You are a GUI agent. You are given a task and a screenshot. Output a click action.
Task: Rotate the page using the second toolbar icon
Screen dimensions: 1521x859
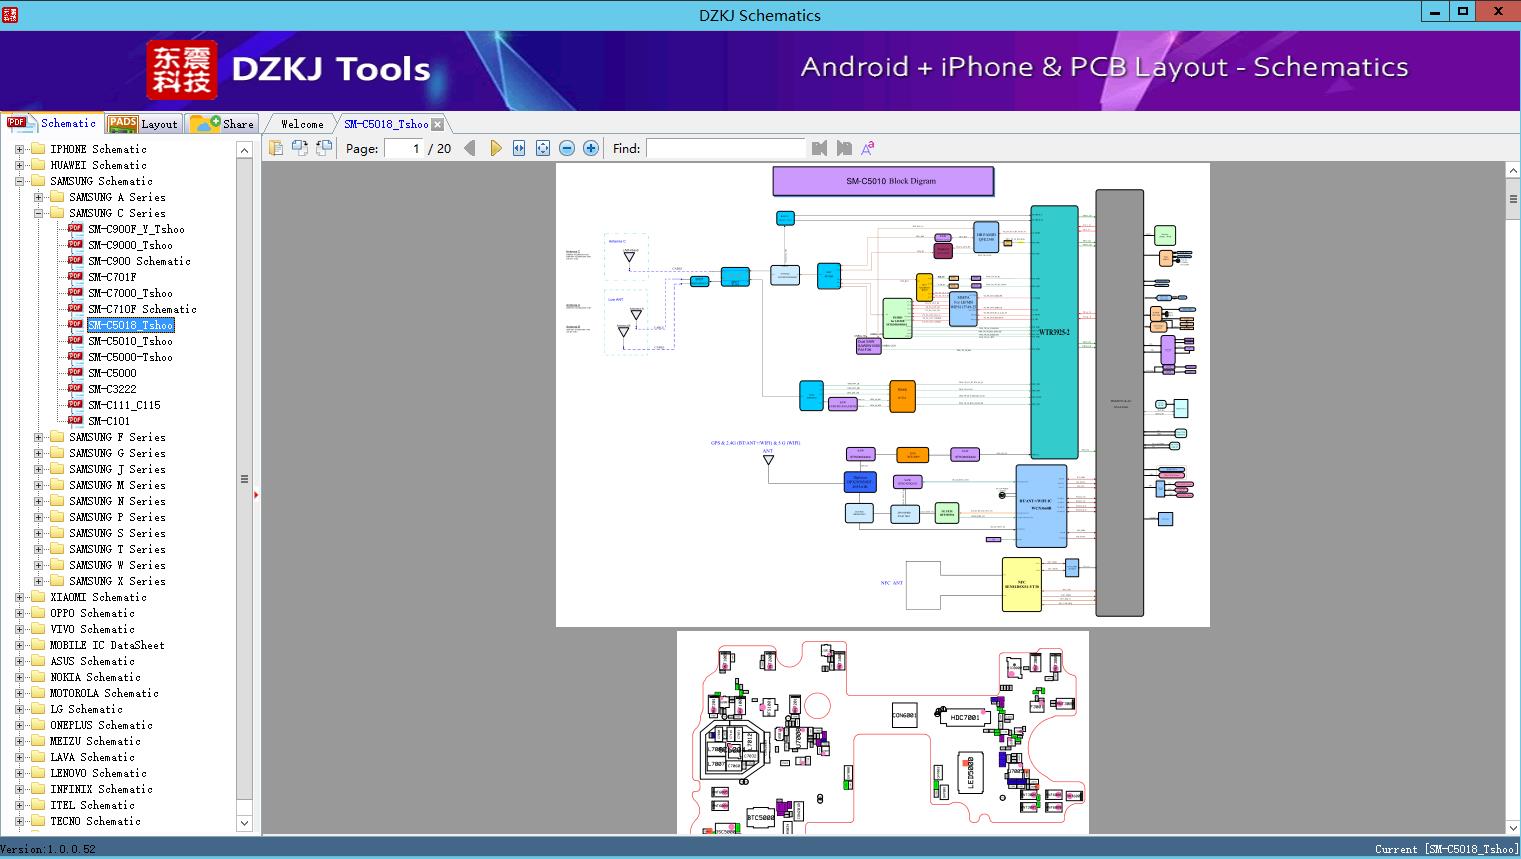tap(300, 148)
